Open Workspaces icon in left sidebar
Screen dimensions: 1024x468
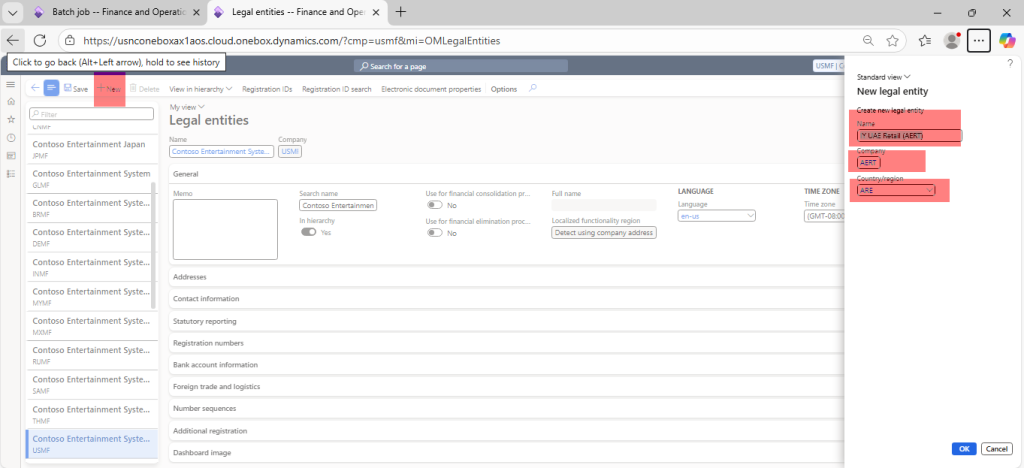pos(11,155)
